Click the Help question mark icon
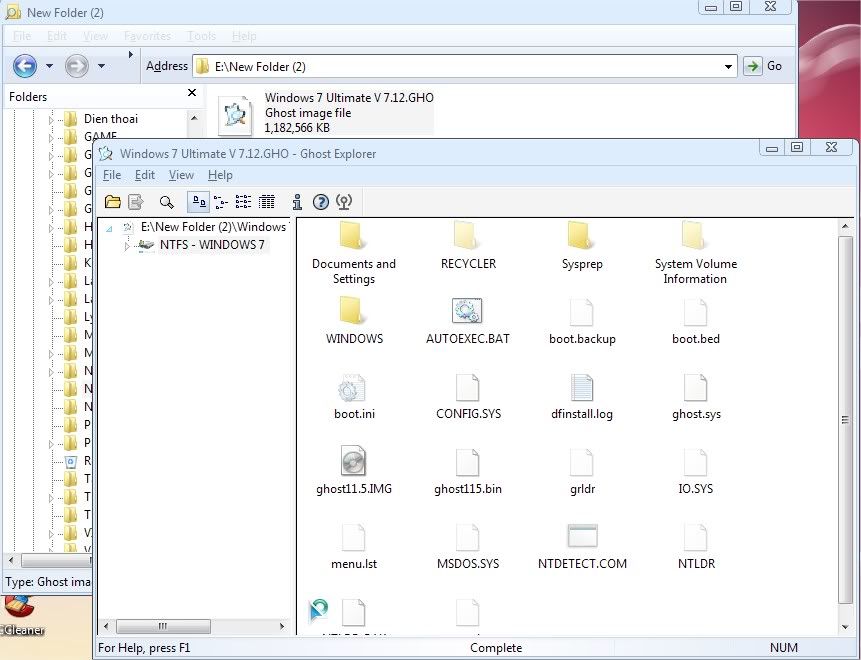The width and height of the screenshot is (861, 660). [321, 202]
